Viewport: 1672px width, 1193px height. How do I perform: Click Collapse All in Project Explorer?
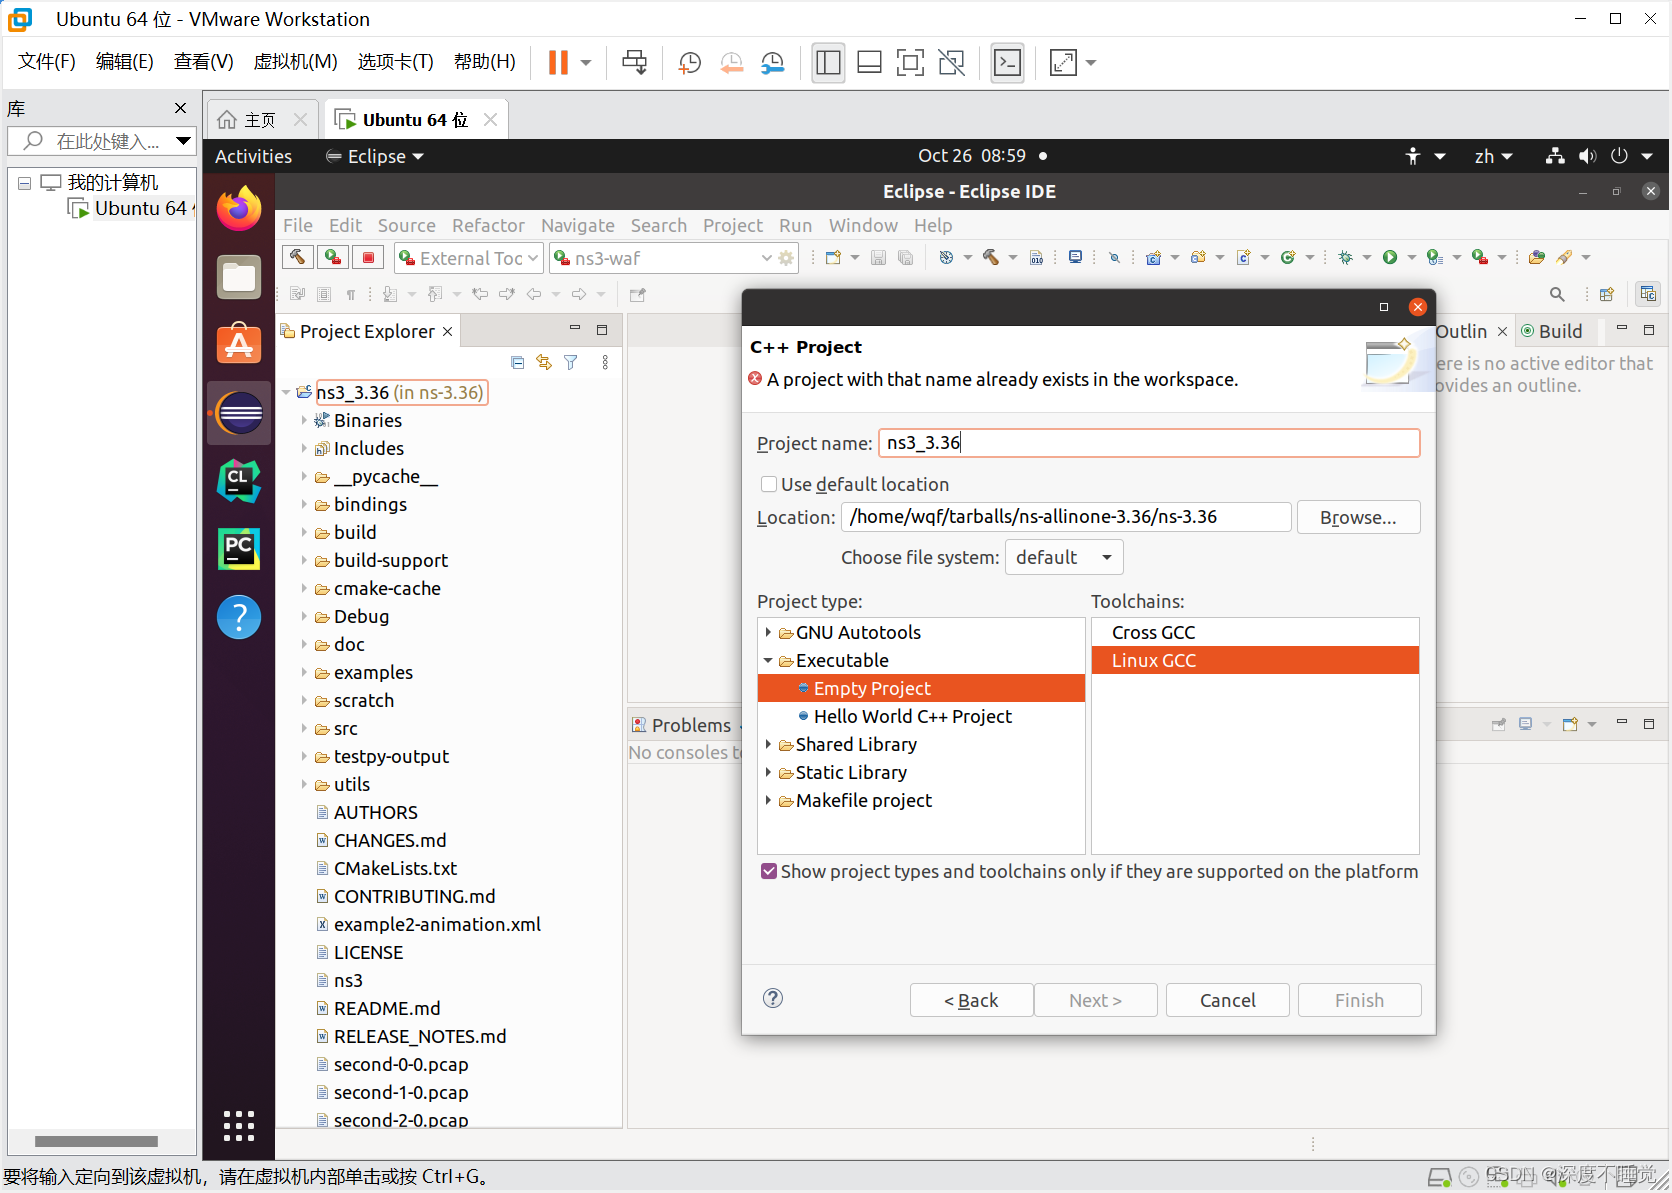(x=517, y=362)
